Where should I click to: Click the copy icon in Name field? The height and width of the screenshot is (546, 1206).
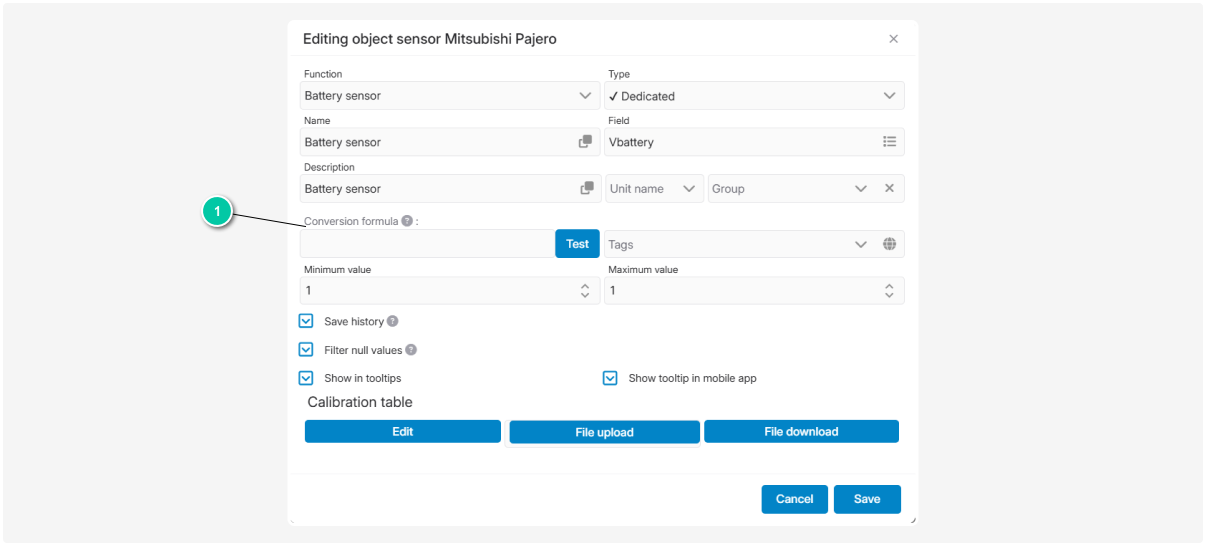tap(585, 142)
